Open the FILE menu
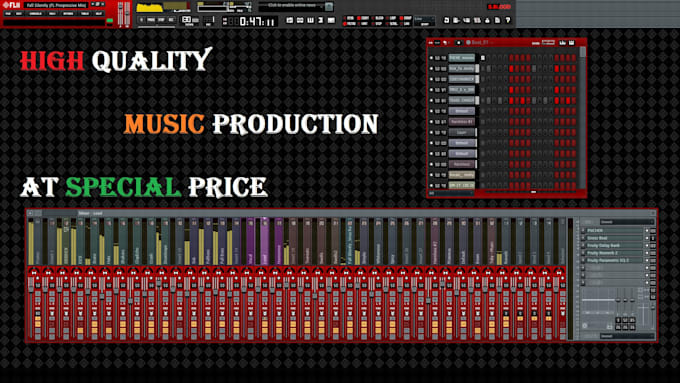680x383 pixels. click(8, 14)
